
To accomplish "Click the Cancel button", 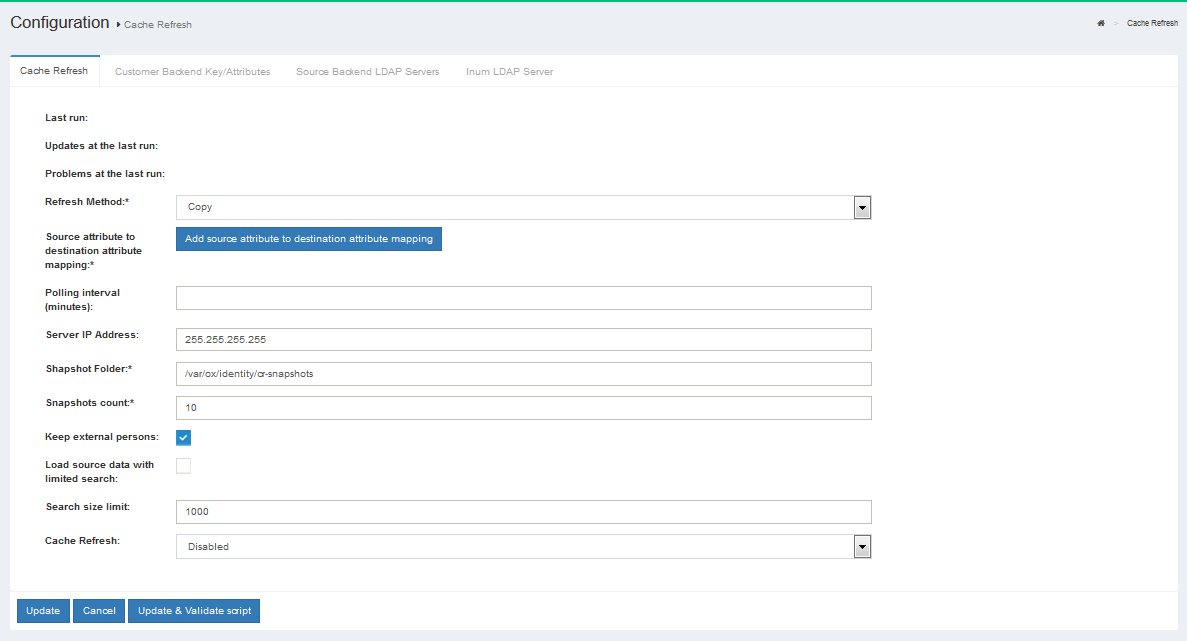I will (99, 611).
